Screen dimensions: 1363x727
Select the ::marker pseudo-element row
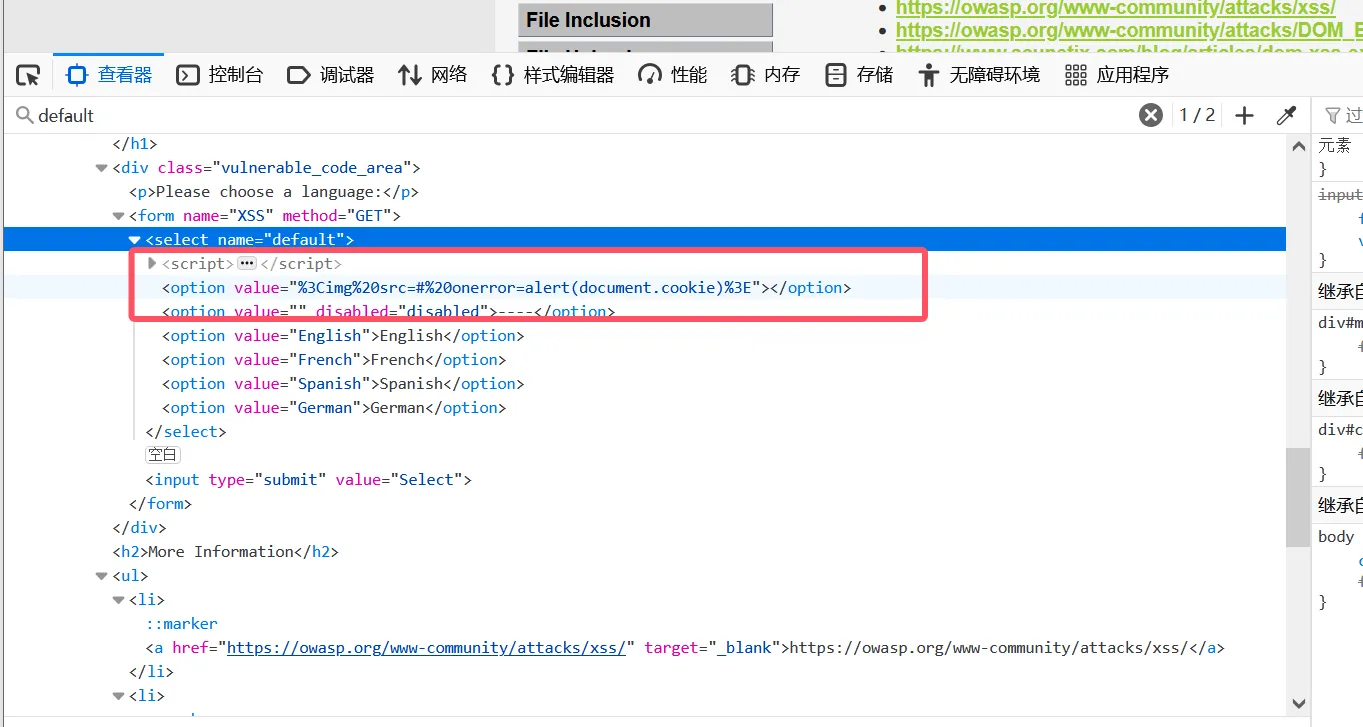pyautogui.click(x=645, y=624)
